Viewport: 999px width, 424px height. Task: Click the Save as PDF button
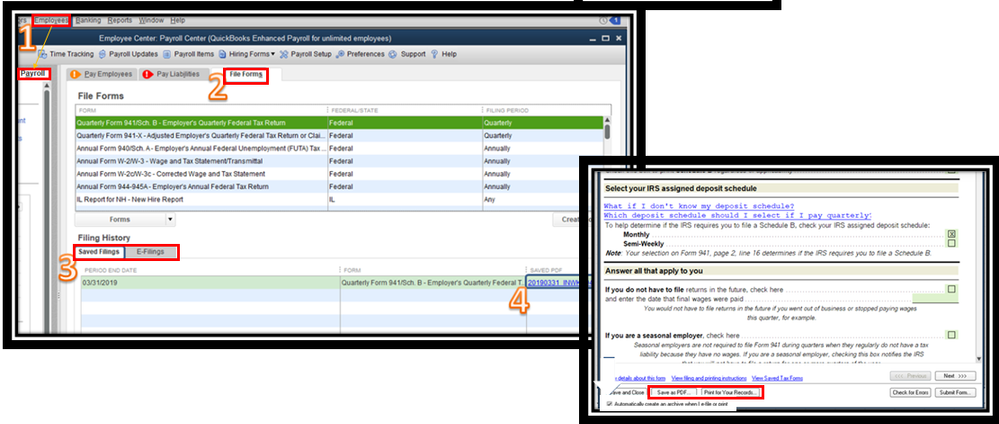tap(673, 393)
